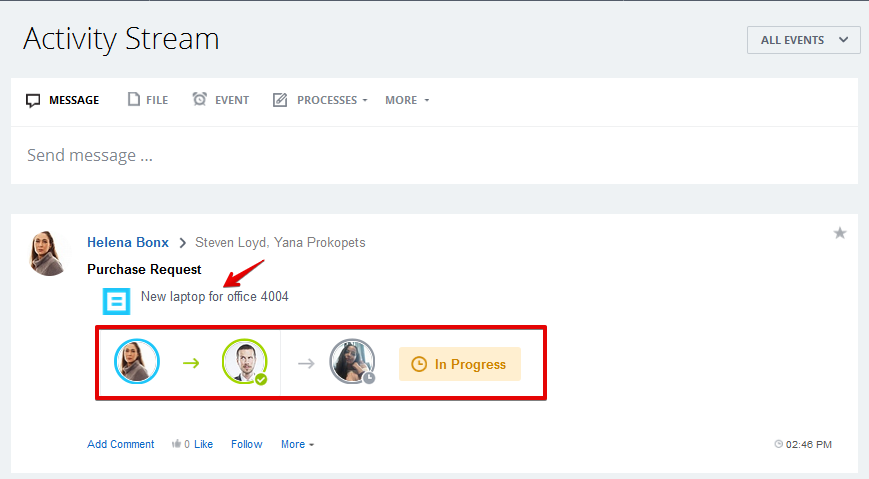This screenshot has width=869, height=479.
Task: Switch to the Event tab
Action: [x=221, y=100]
